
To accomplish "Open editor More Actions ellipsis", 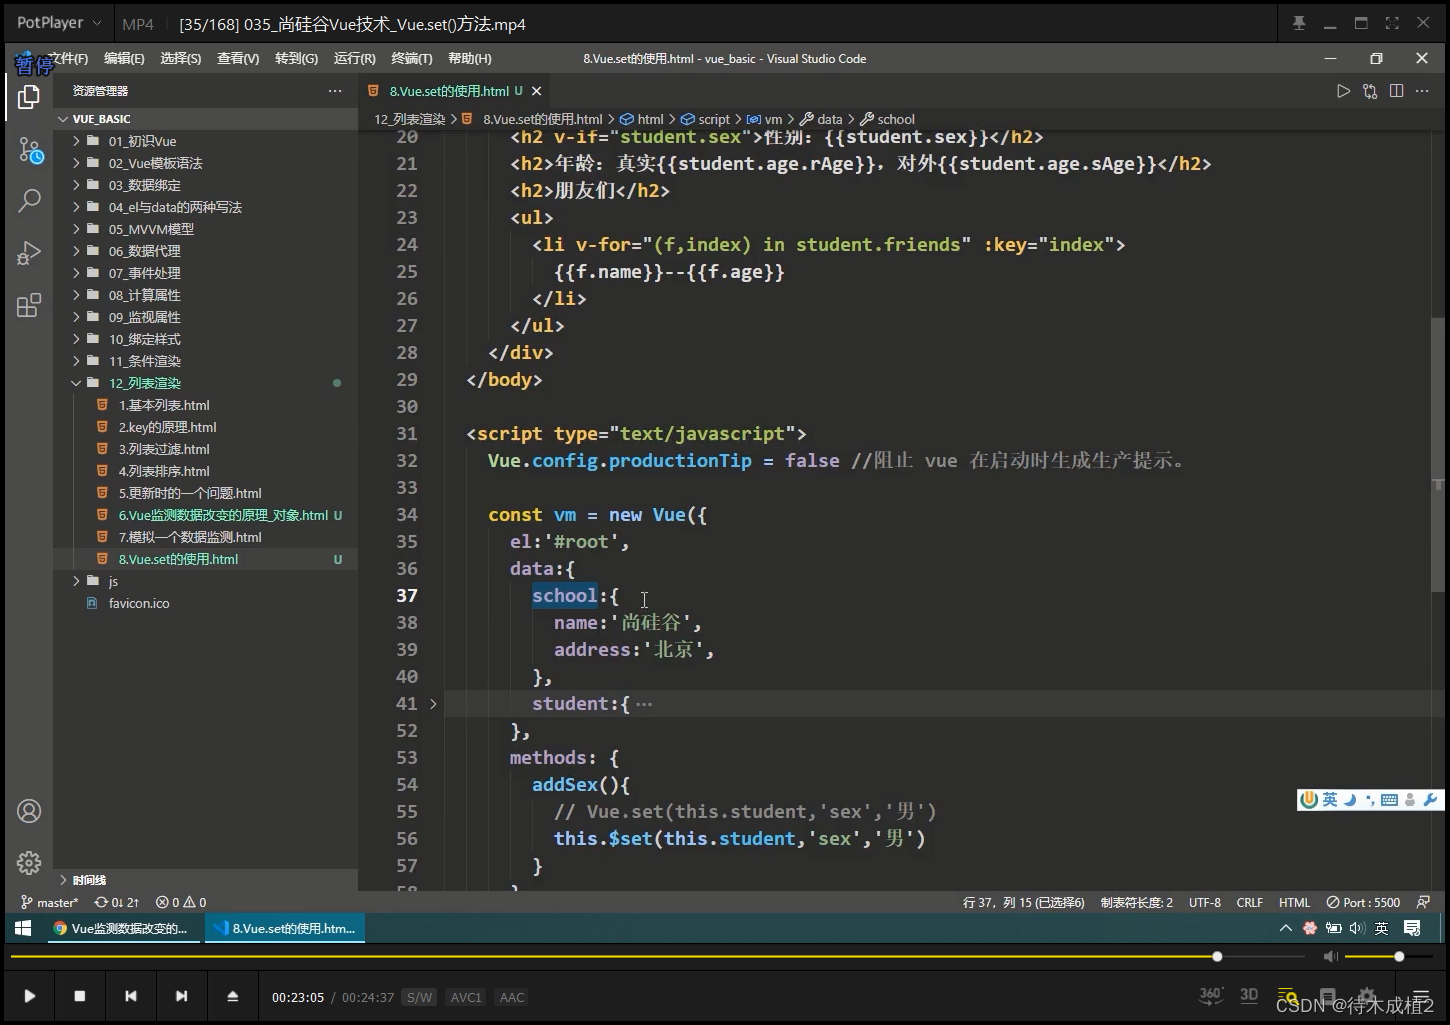I will tap(1422, 91).
